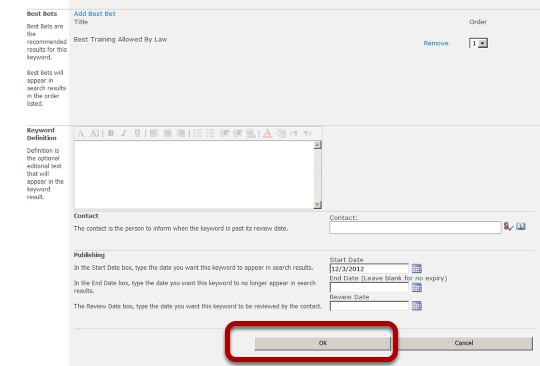Open the Browse address book icon
The height and width of the screenshot is (366, 540).
tap(521, 226)
